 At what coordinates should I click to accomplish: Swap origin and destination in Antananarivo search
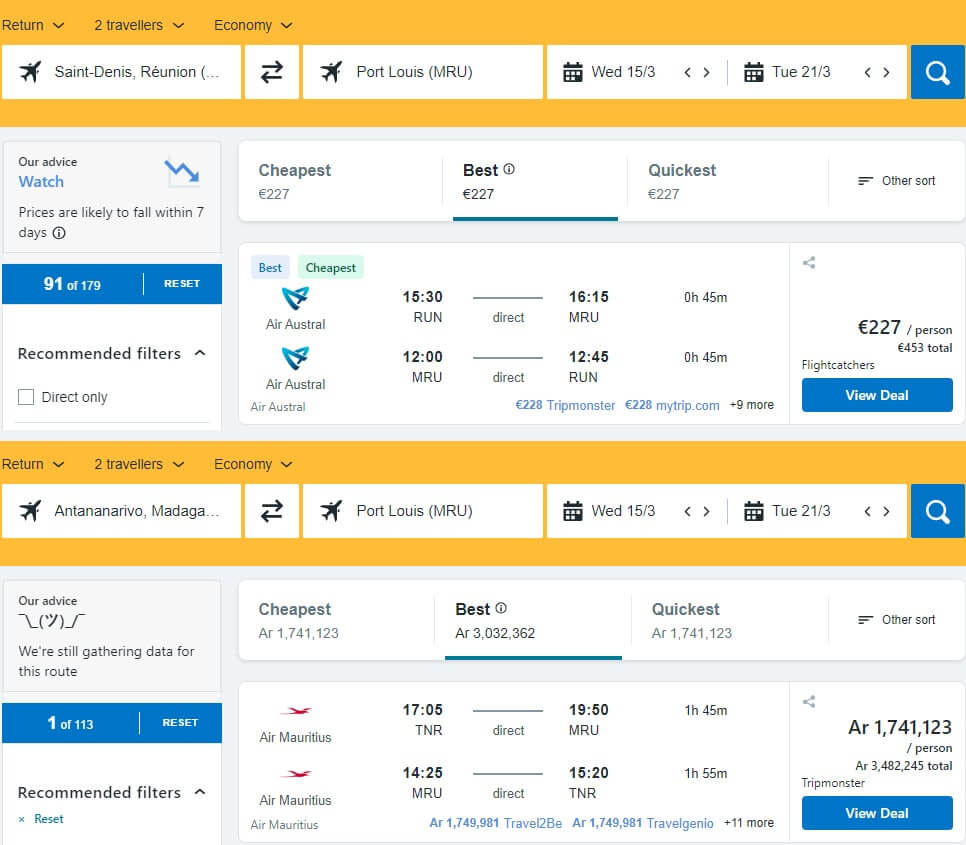tap(272, 511)
